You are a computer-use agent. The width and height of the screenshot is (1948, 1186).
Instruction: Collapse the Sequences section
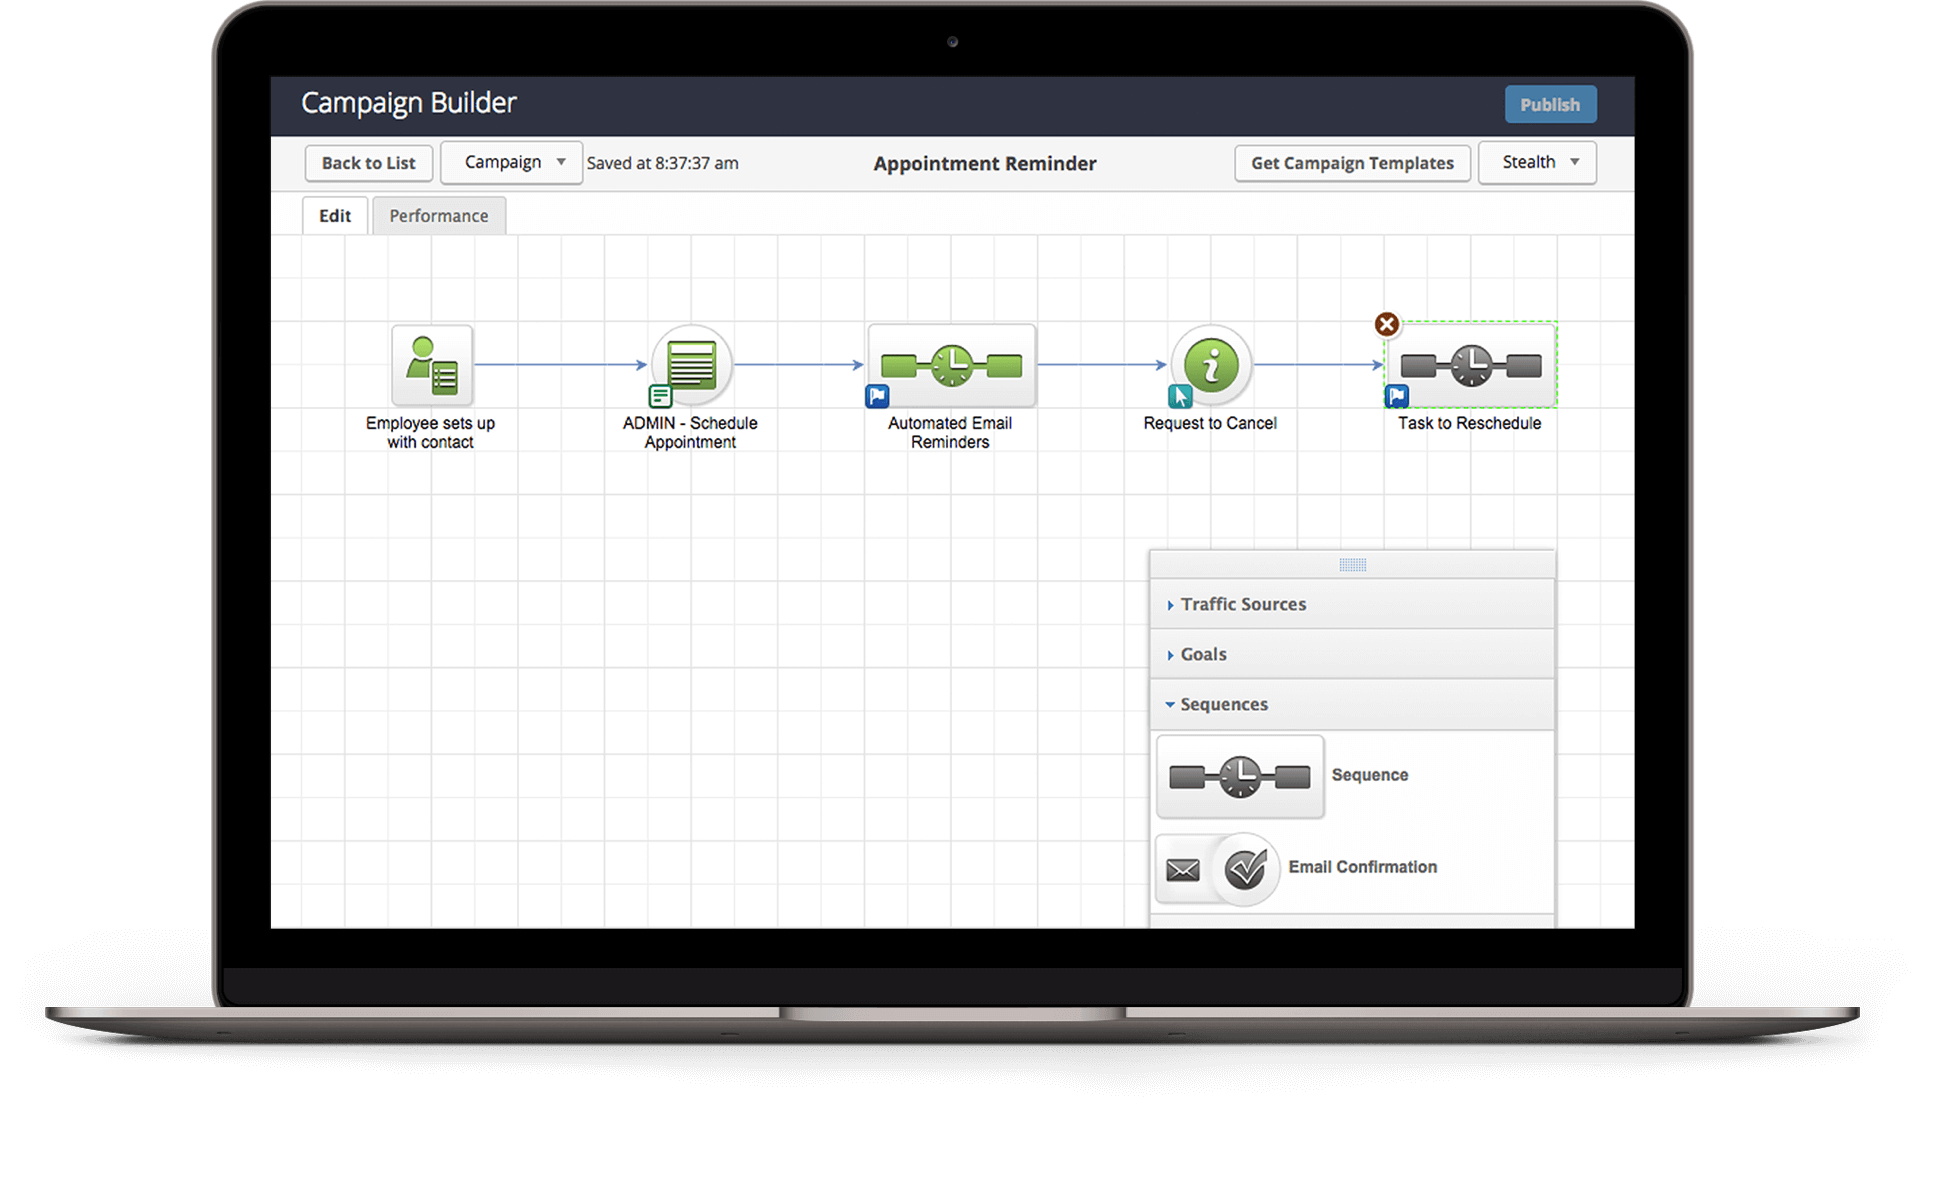[x=1223, y=704]
